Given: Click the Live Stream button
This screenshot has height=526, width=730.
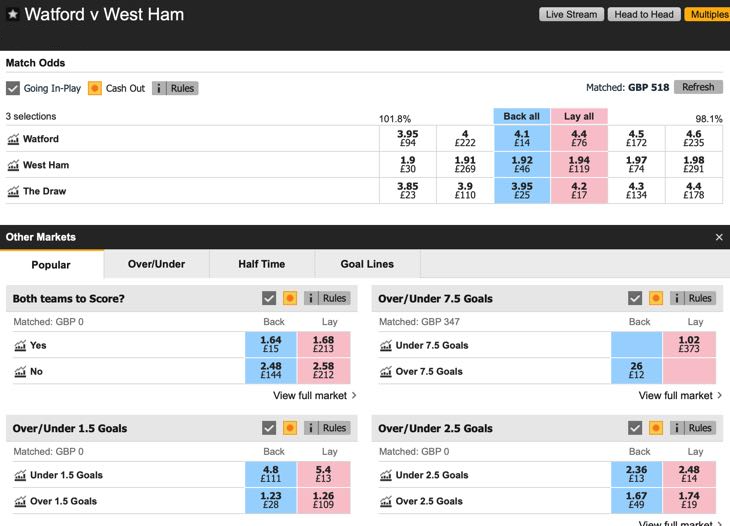Looking at the screenshot, I should tap(572, 14).
